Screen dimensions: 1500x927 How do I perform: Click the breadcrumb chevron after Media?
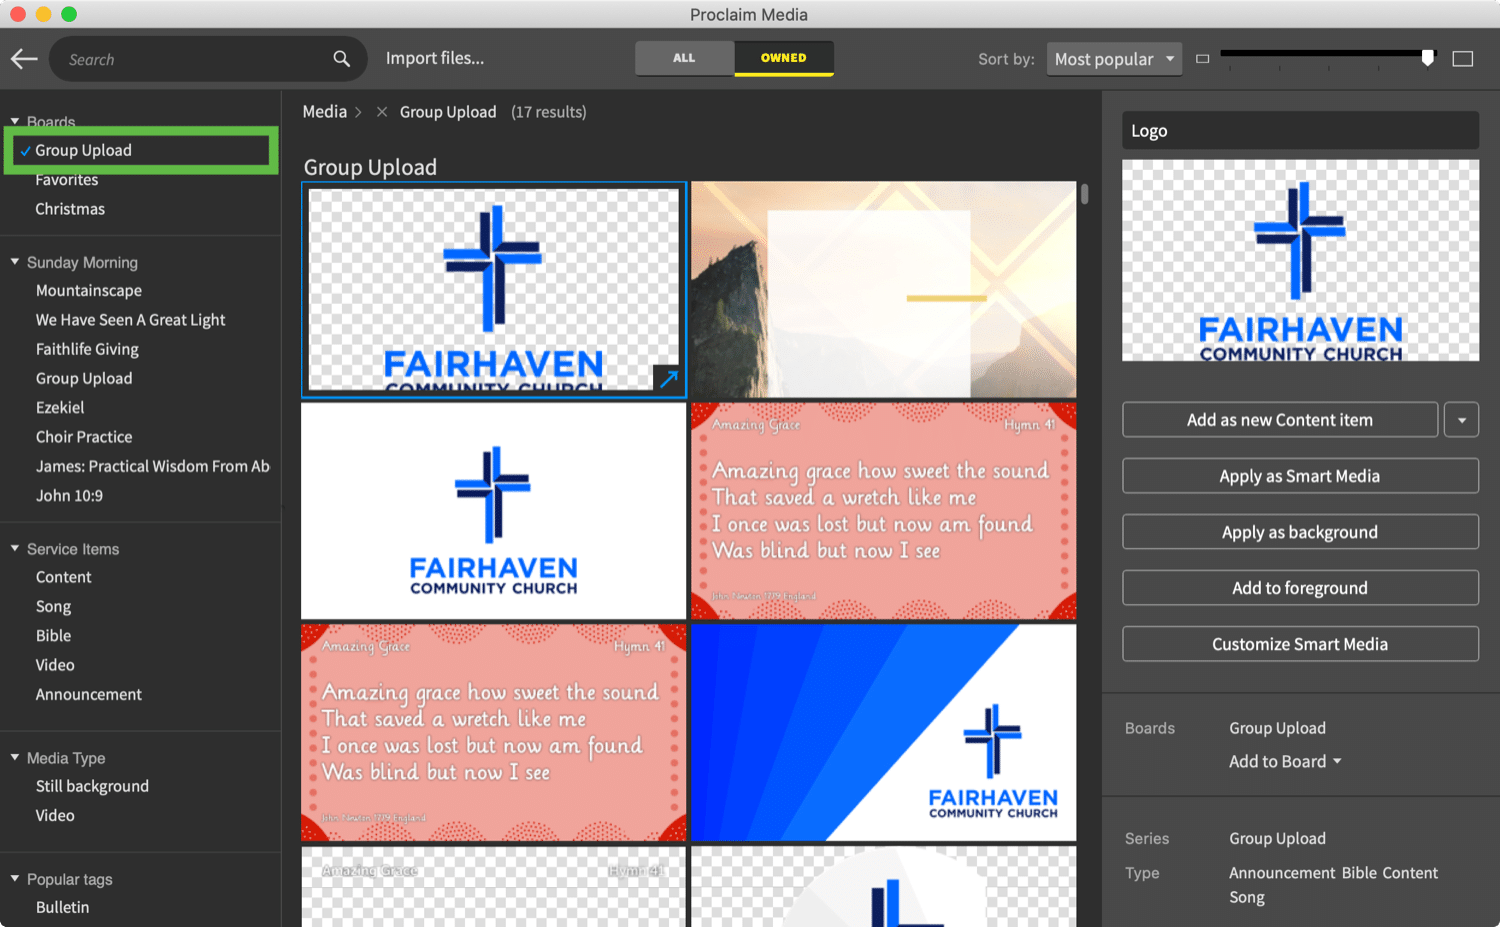[359, 112]
